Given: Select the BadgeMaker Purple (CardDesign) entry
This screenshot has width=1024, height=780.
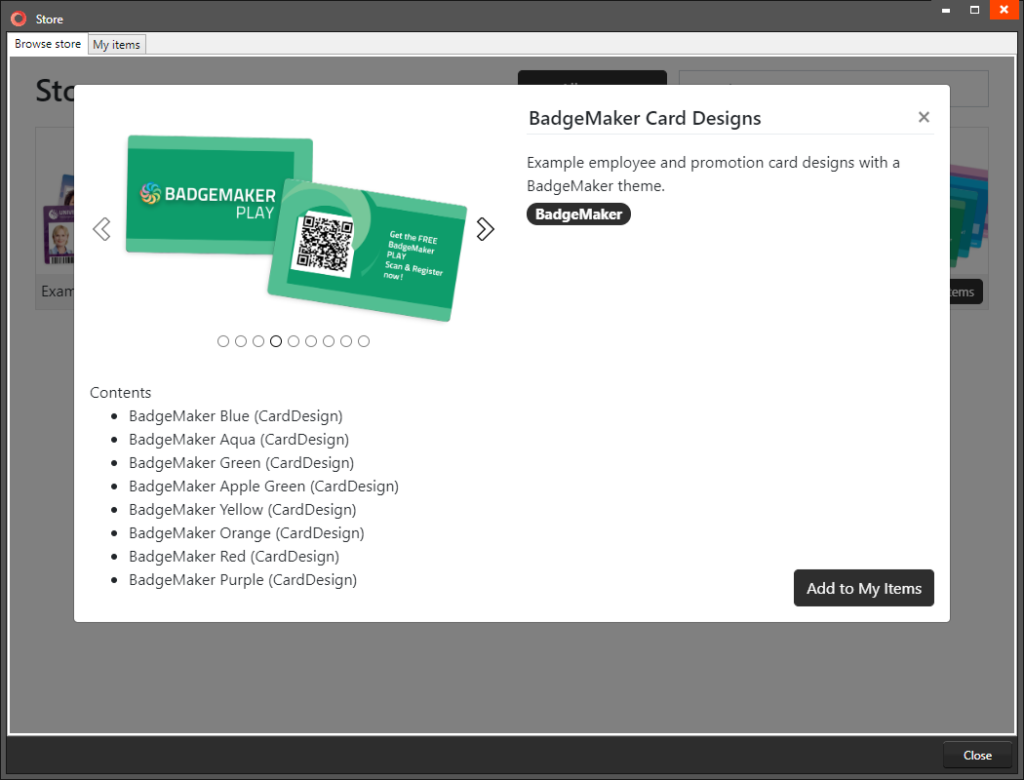Looking at the screenshot, I should (x=242, y=580).
